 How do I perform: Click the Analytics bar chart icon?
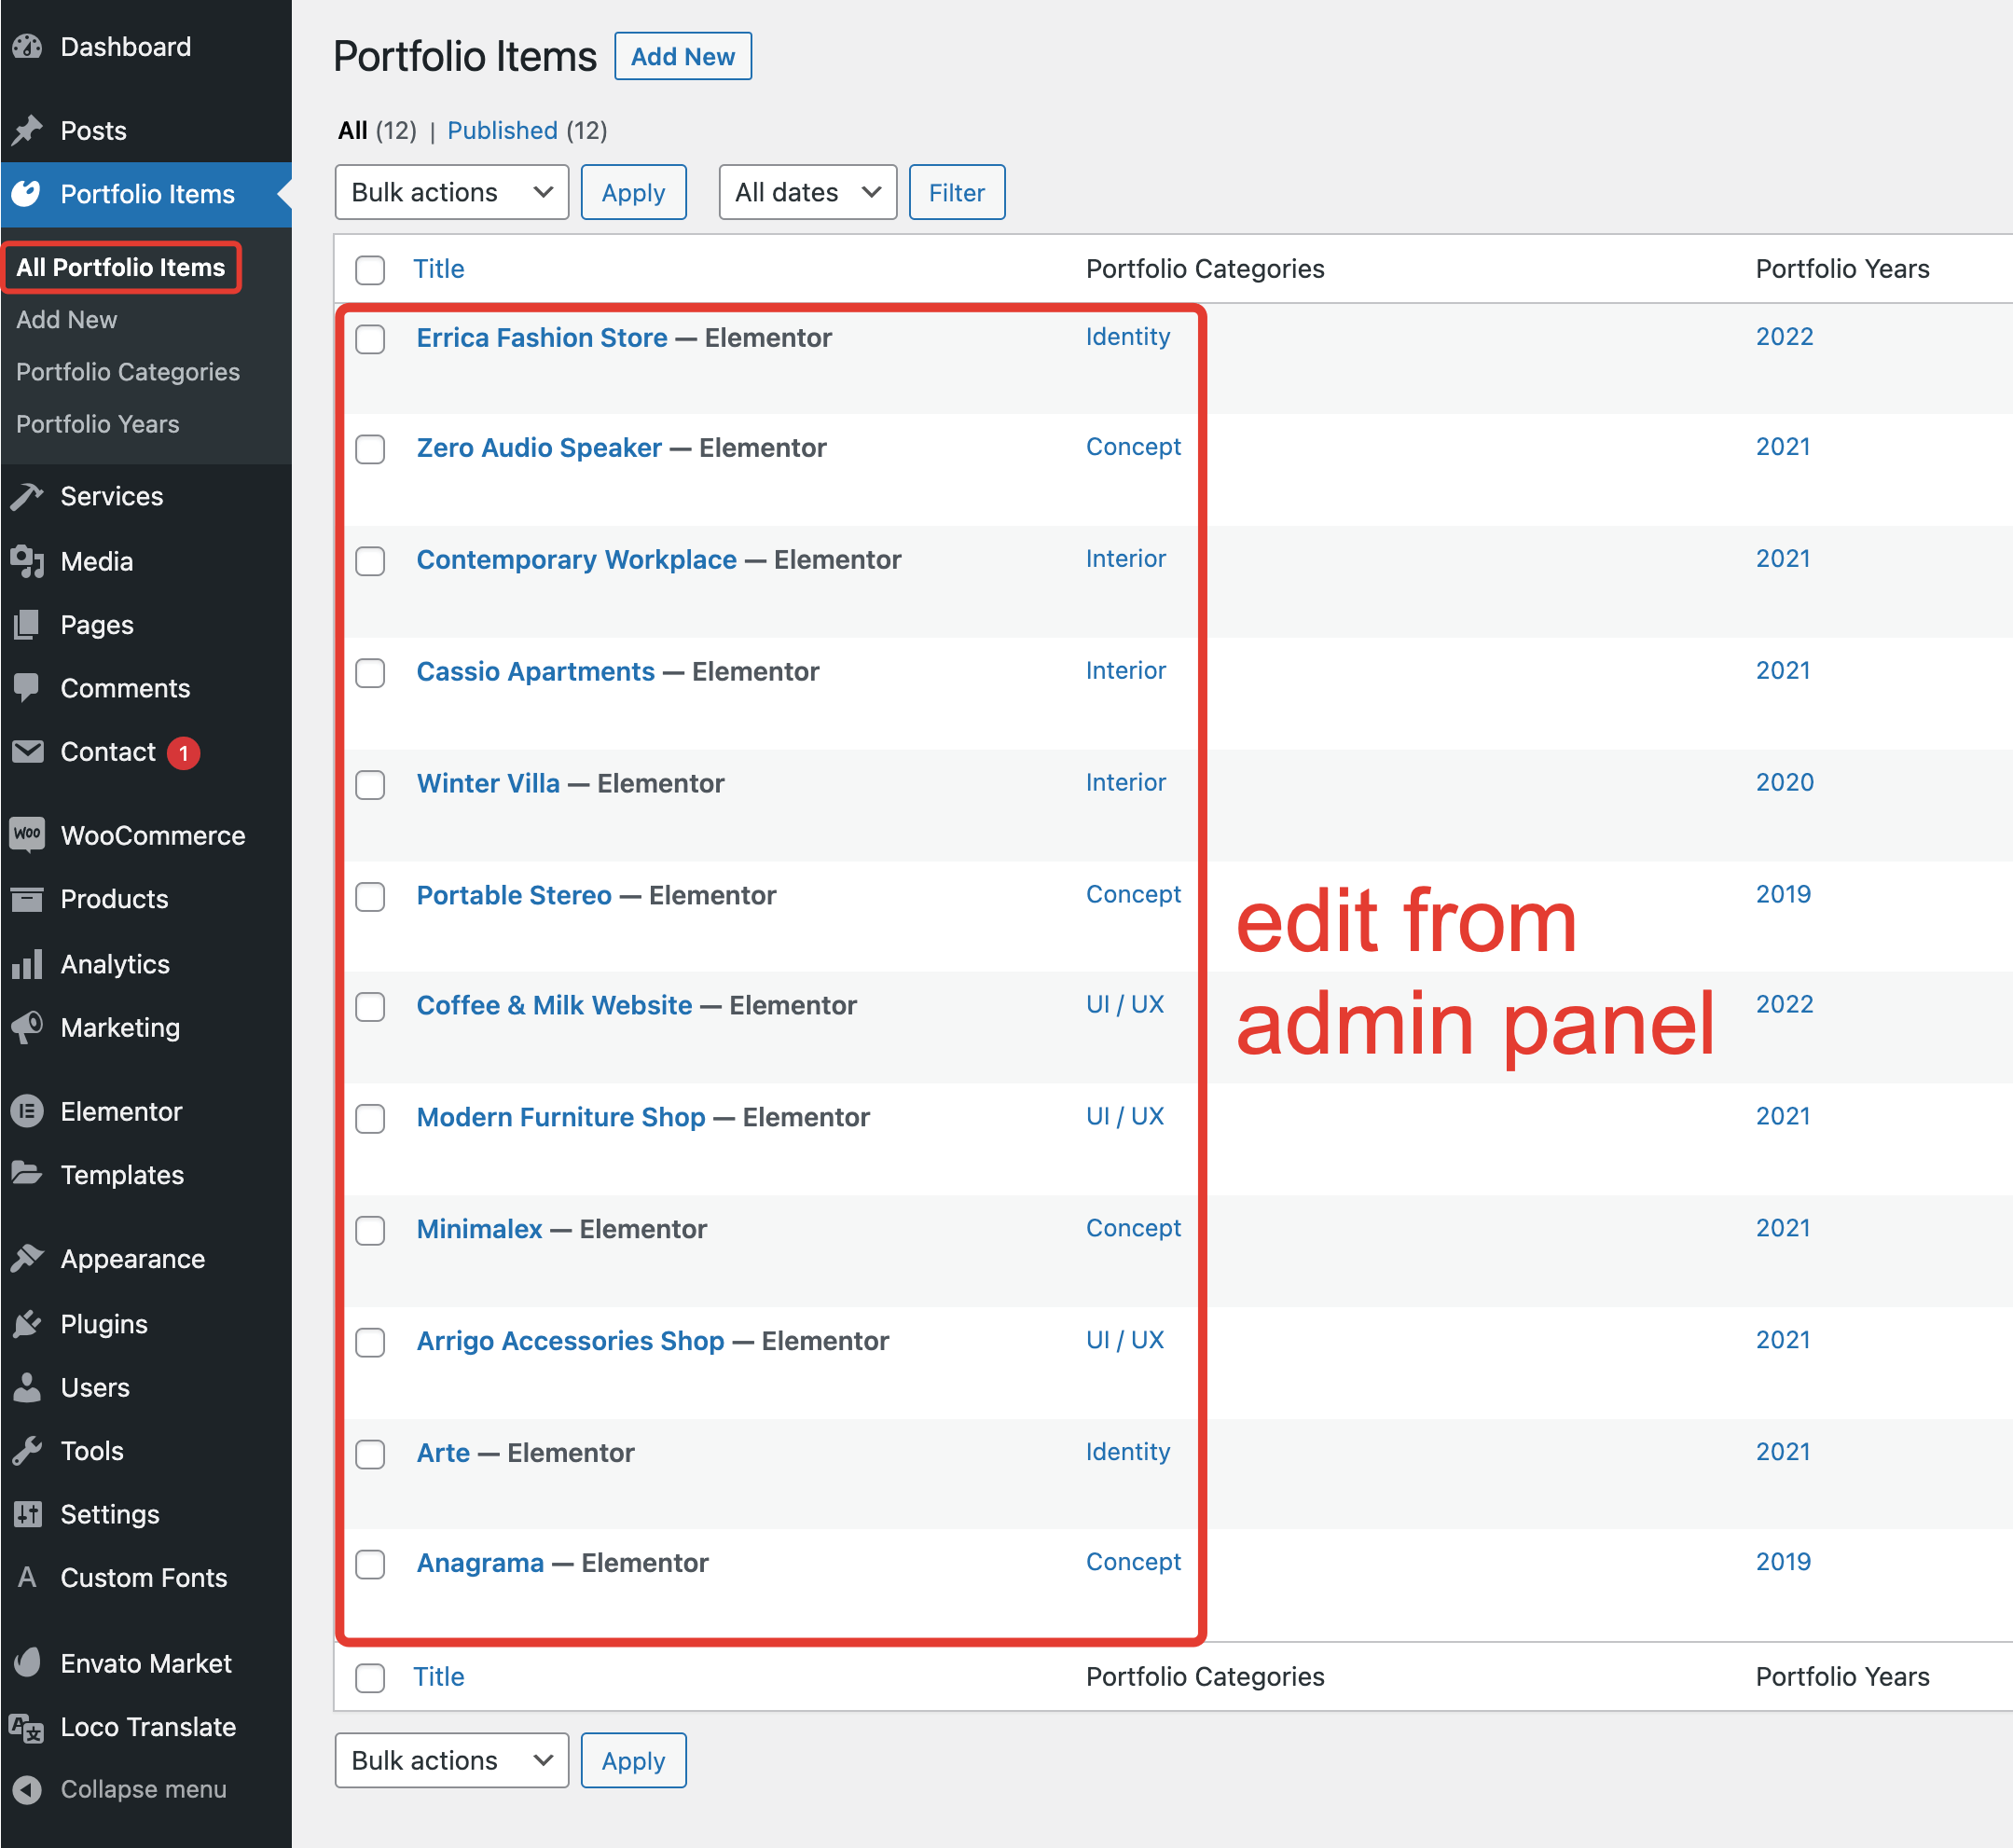[27, 964]
